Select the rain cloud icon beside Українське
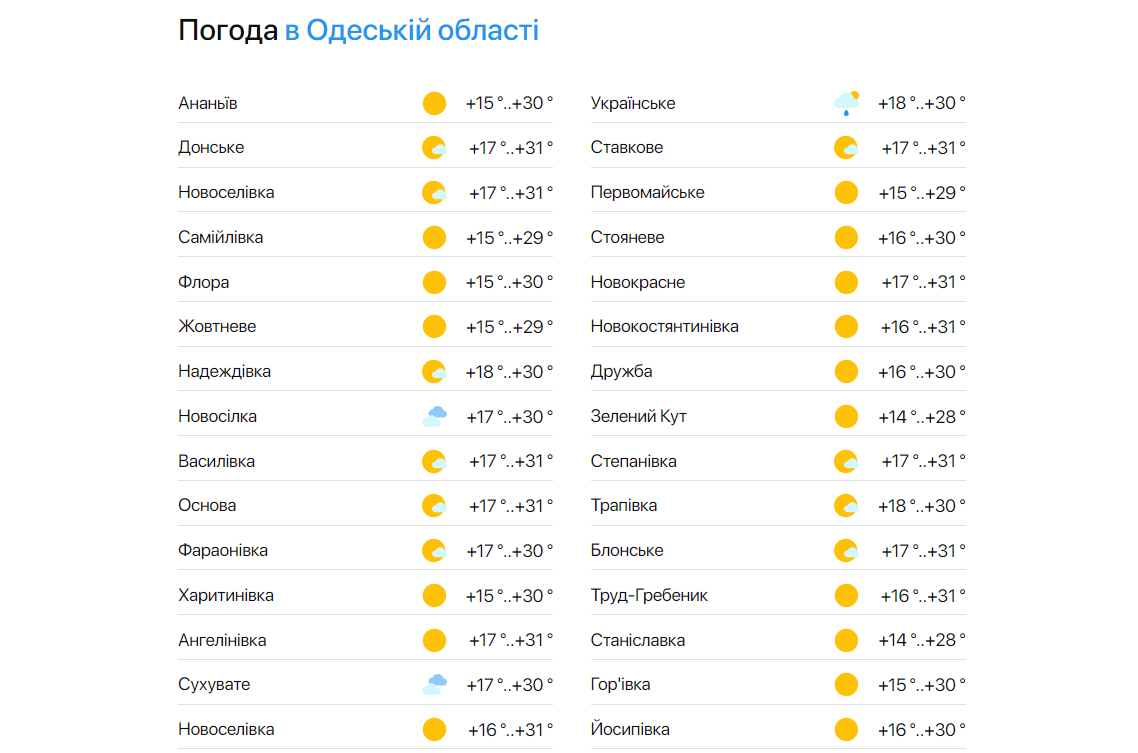The image size is (1138, 753). (x=847, y=102)
